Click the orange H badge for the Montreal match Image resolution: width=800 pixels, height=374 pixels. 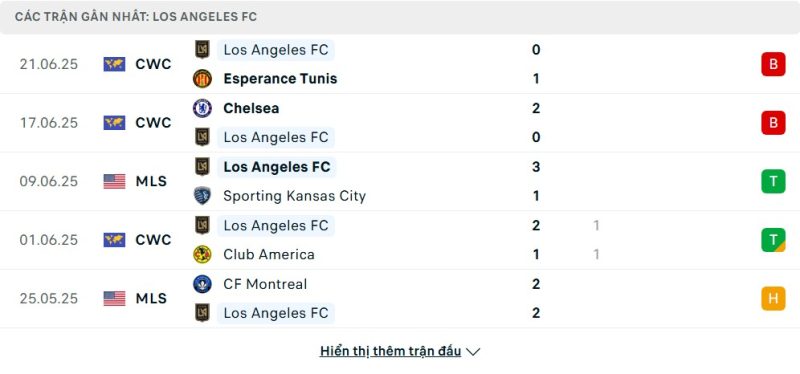tap(773, 298)
